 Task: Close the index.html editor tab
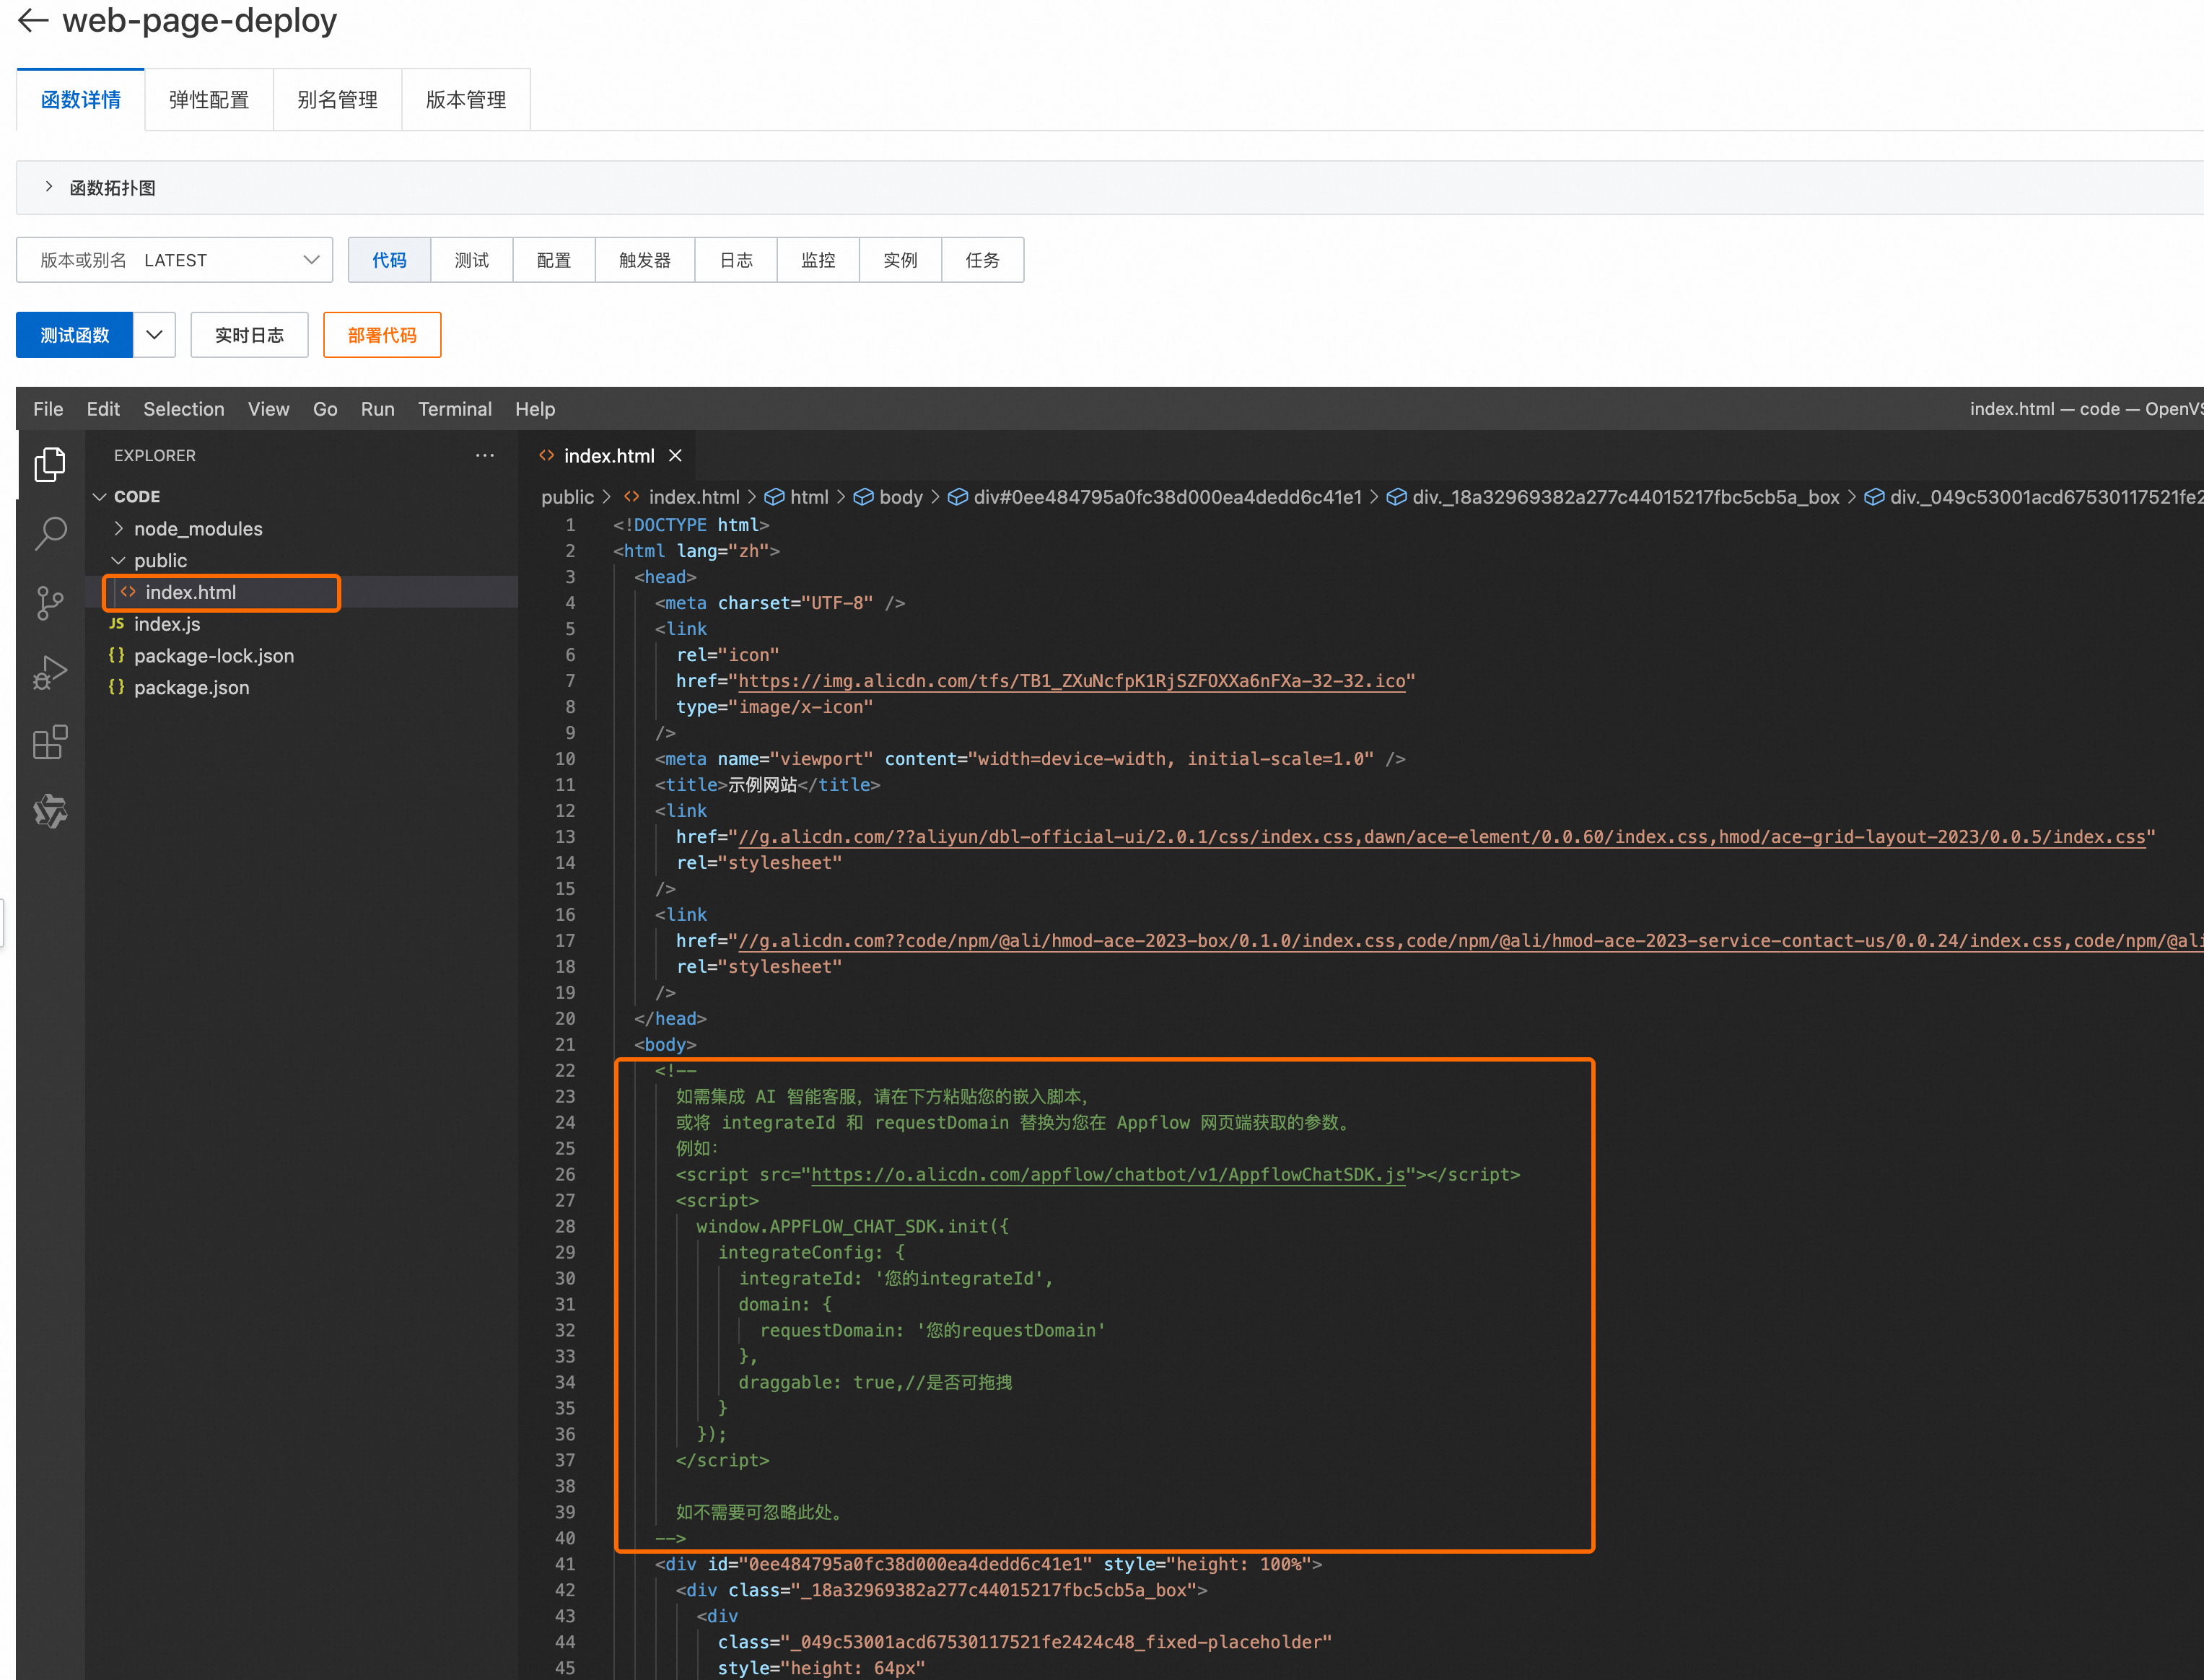click(x=676, y=456)
